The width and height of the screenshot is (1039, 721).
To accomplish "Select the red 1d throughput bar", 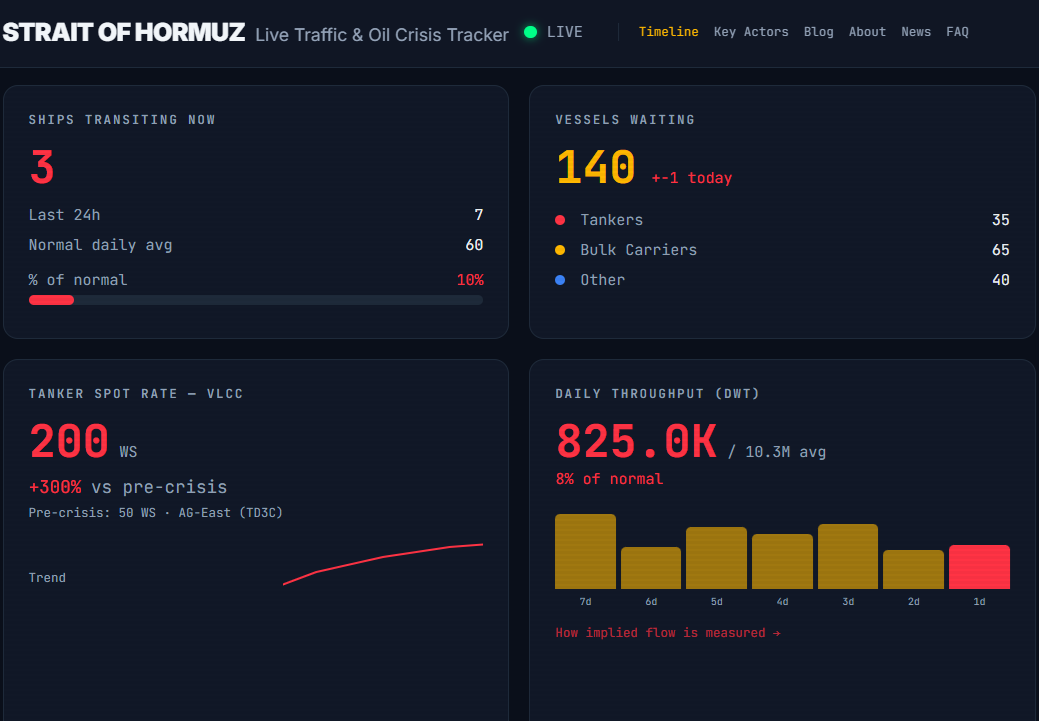I will 979,567.
